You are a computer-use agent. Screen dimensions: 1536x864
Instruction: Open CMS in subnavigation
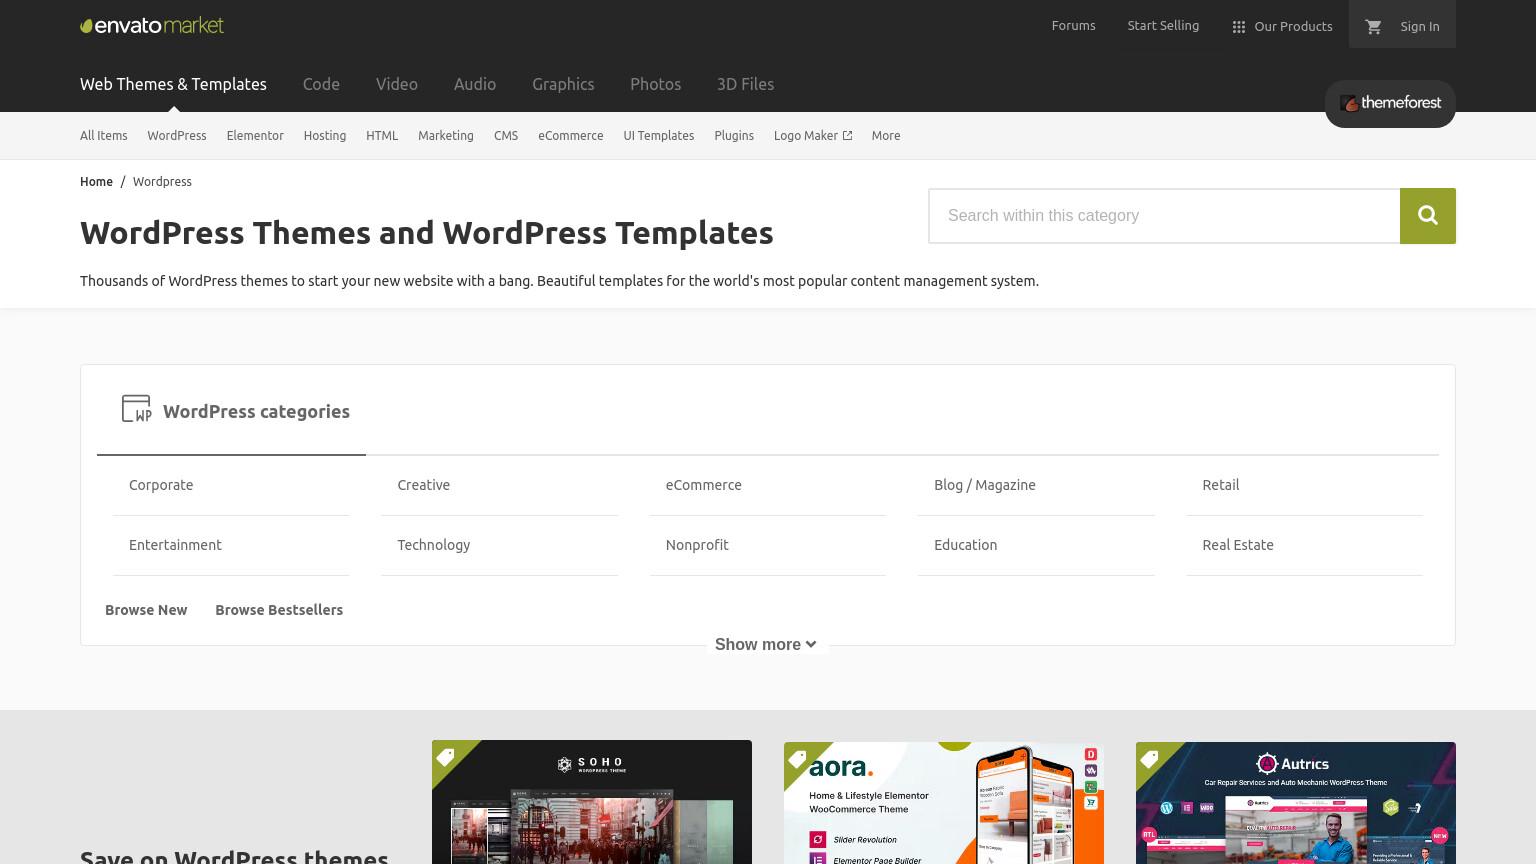click(506, 136)
